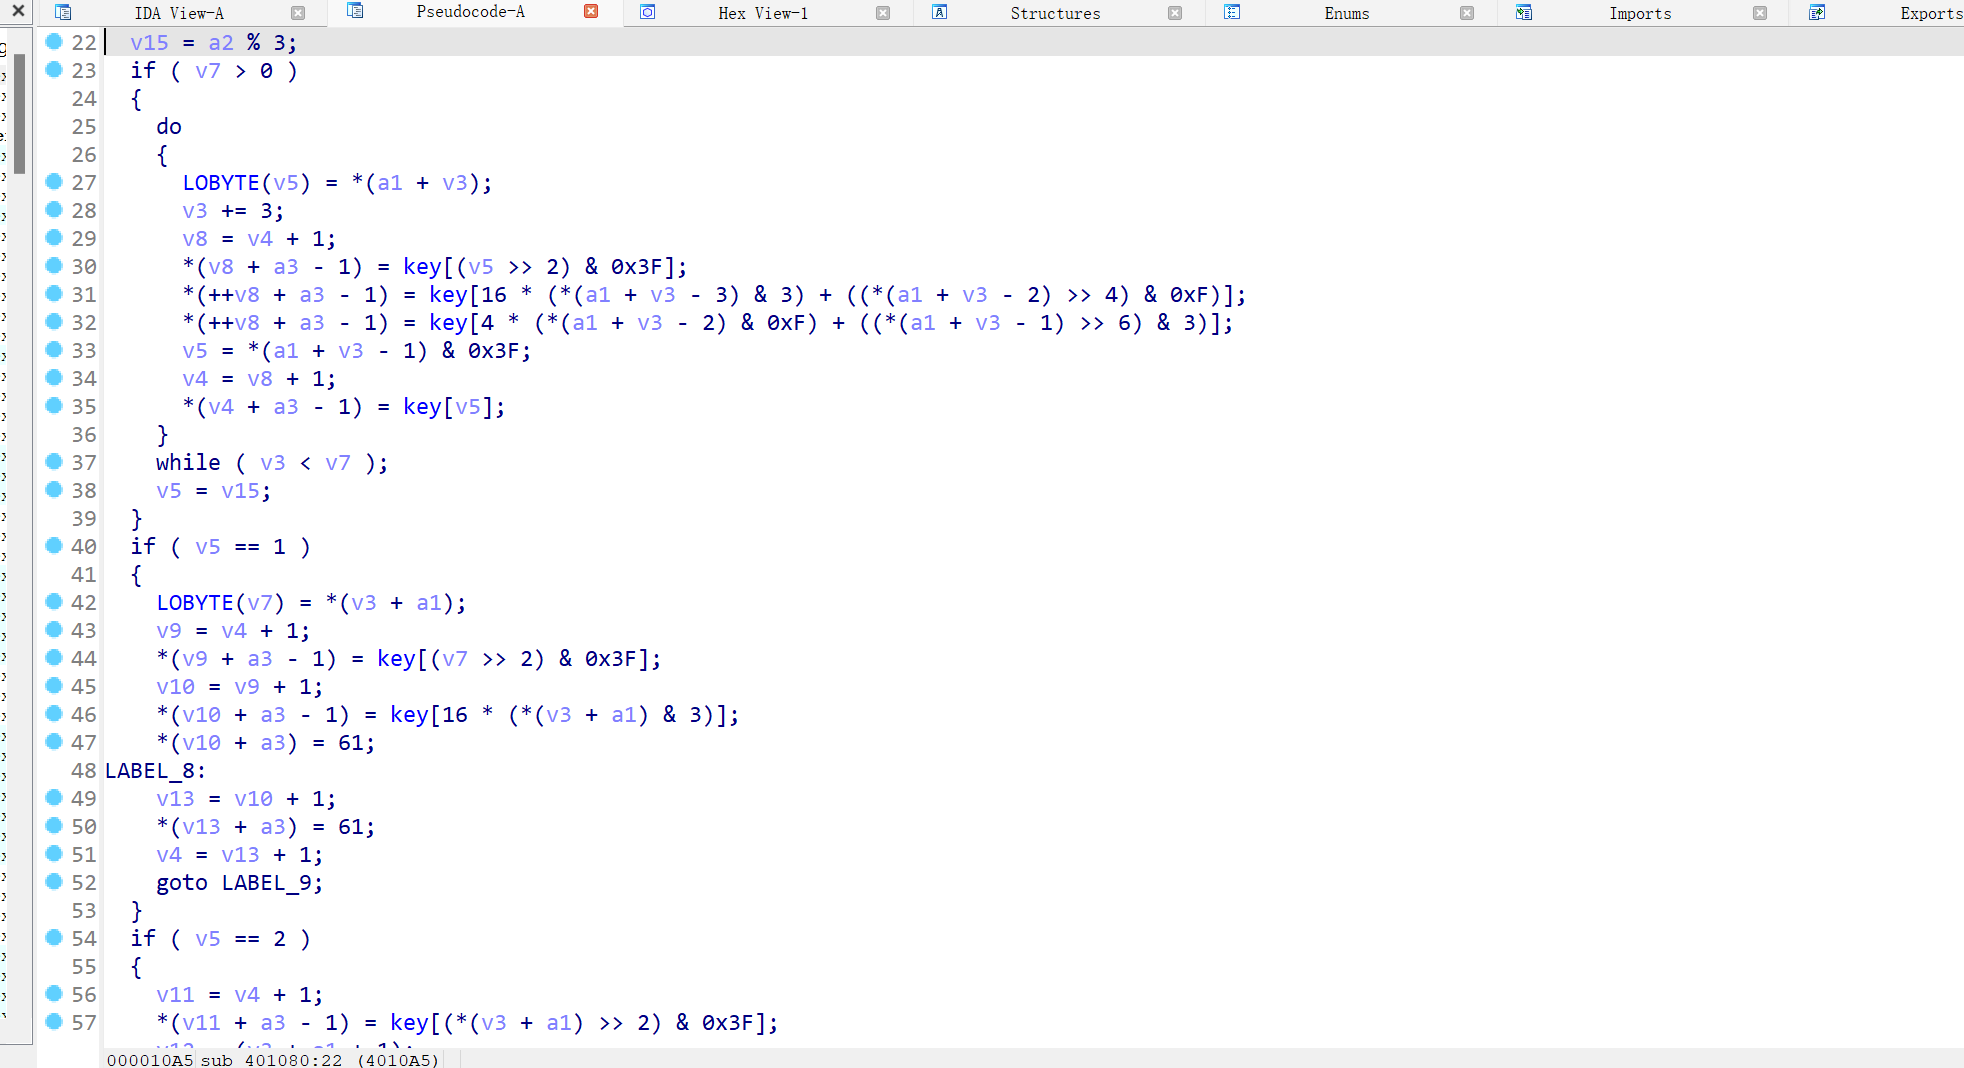Viewport: 1964px width, 1068px height.
Task: Switch to the Imports tab
Action: (1639, 13)
